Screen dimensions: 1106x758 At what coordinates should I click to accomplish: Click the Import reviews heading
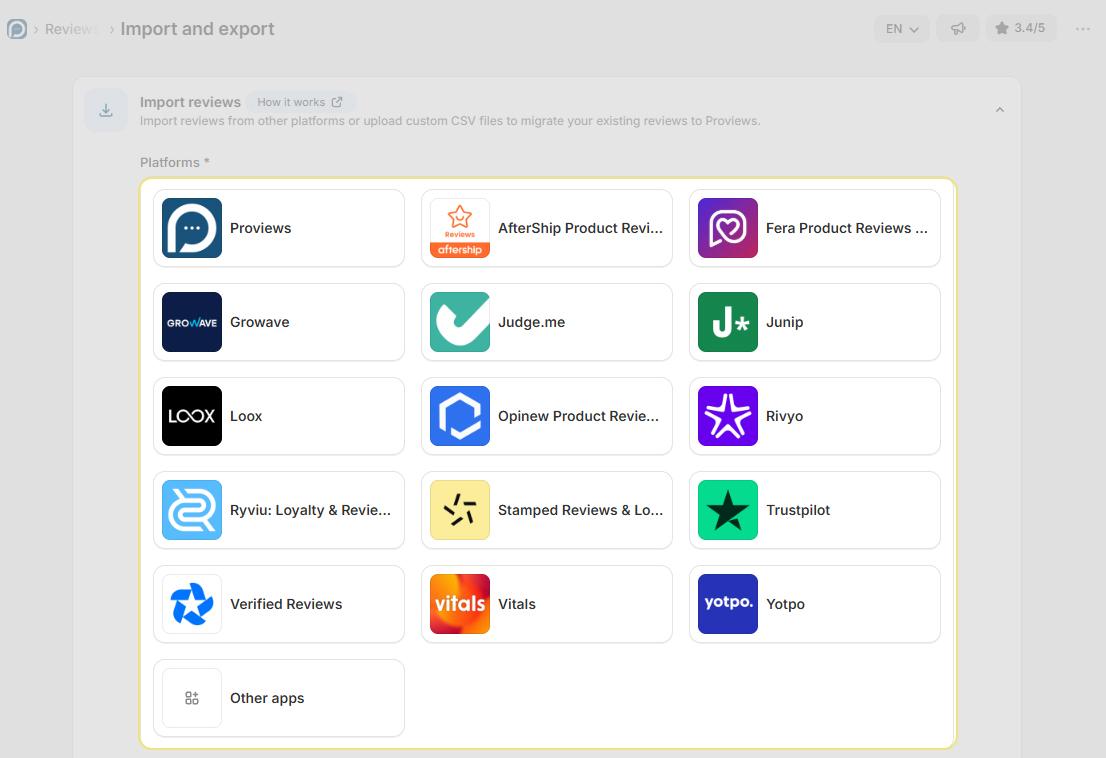[190, 102]
